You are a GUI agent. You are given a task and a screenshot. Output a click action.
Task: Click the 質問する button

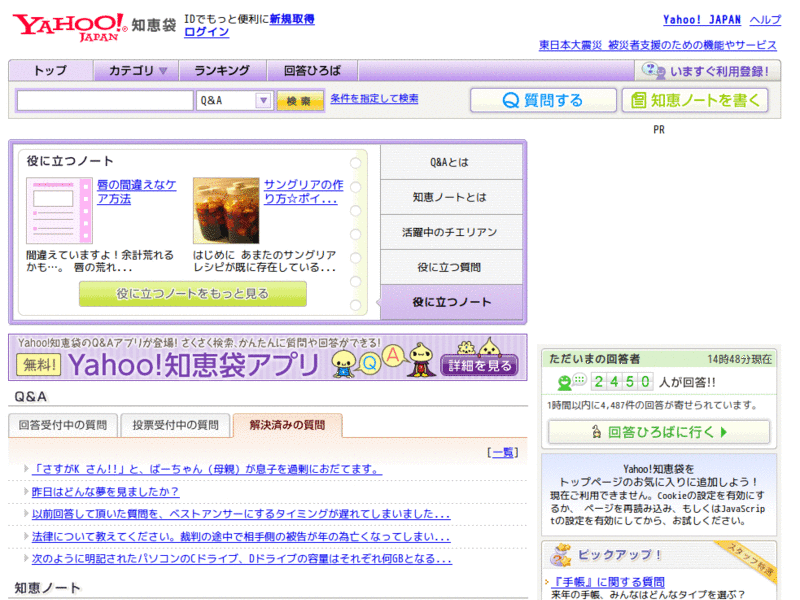click(543, 101)
